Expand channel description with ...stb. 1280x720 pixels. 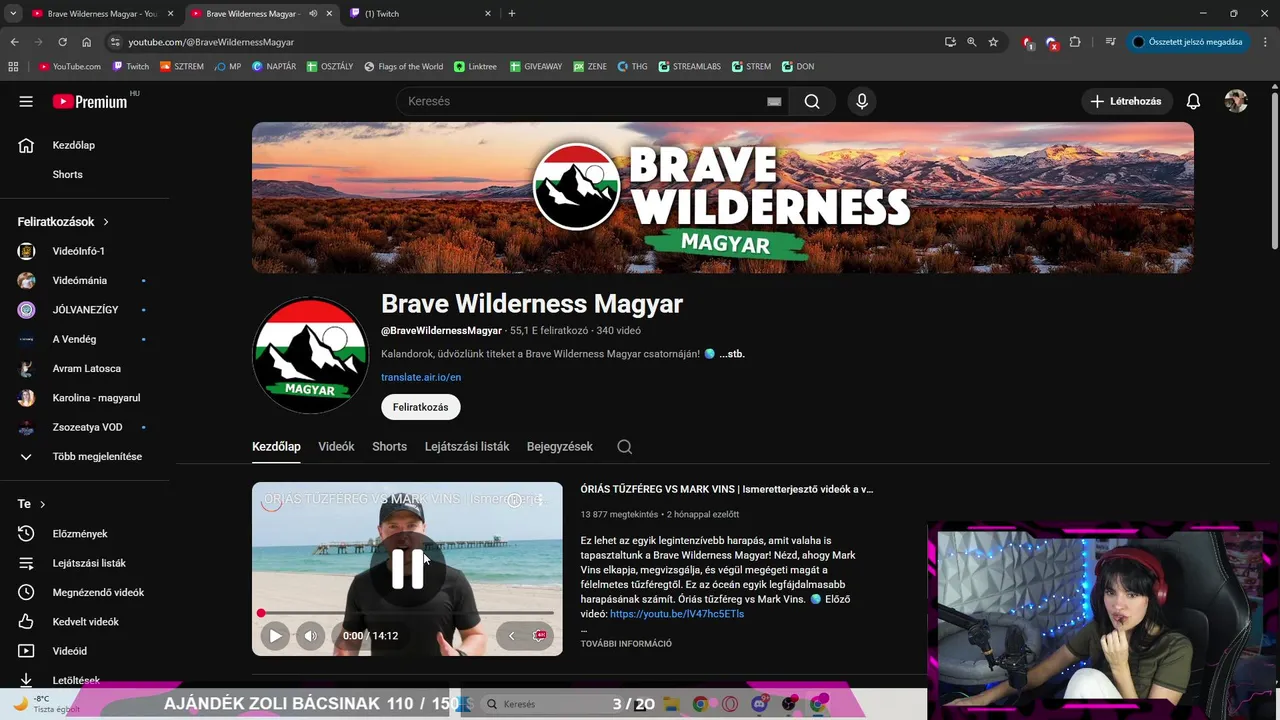pyautogui.click(x=732, y=354)
